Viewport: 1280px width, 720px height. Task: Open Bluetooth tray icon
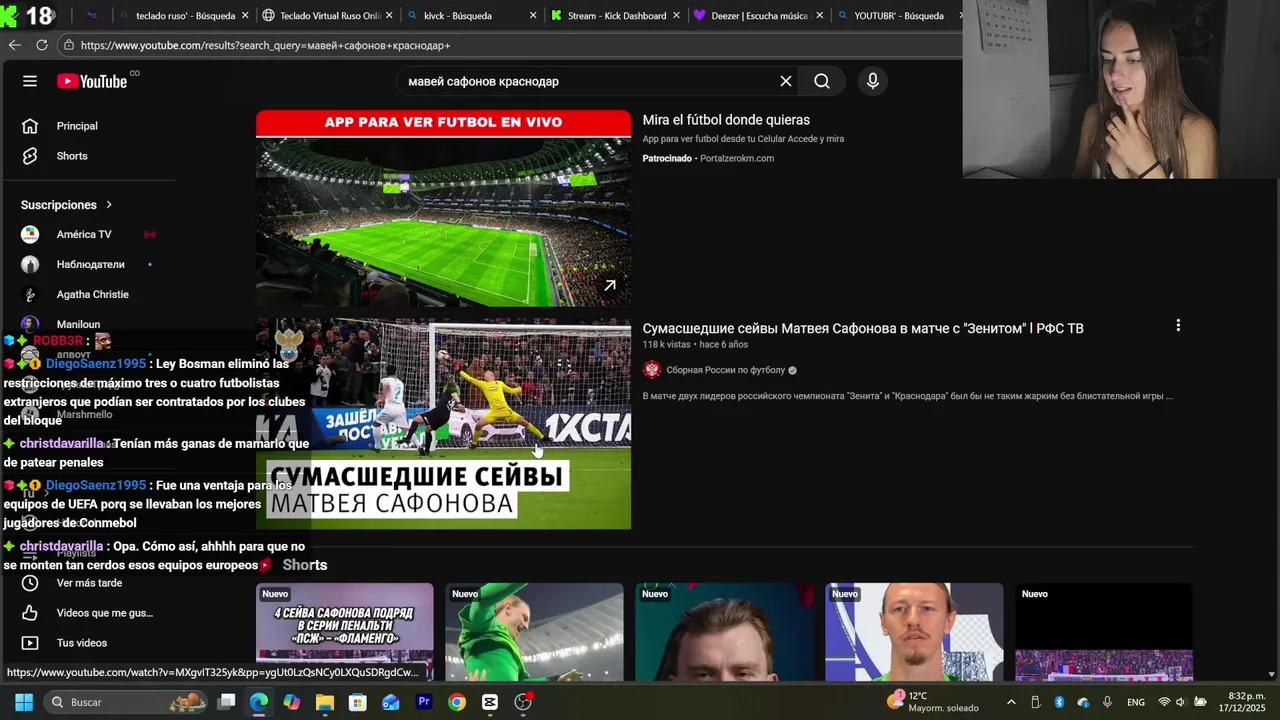[x=1059, y=702]
